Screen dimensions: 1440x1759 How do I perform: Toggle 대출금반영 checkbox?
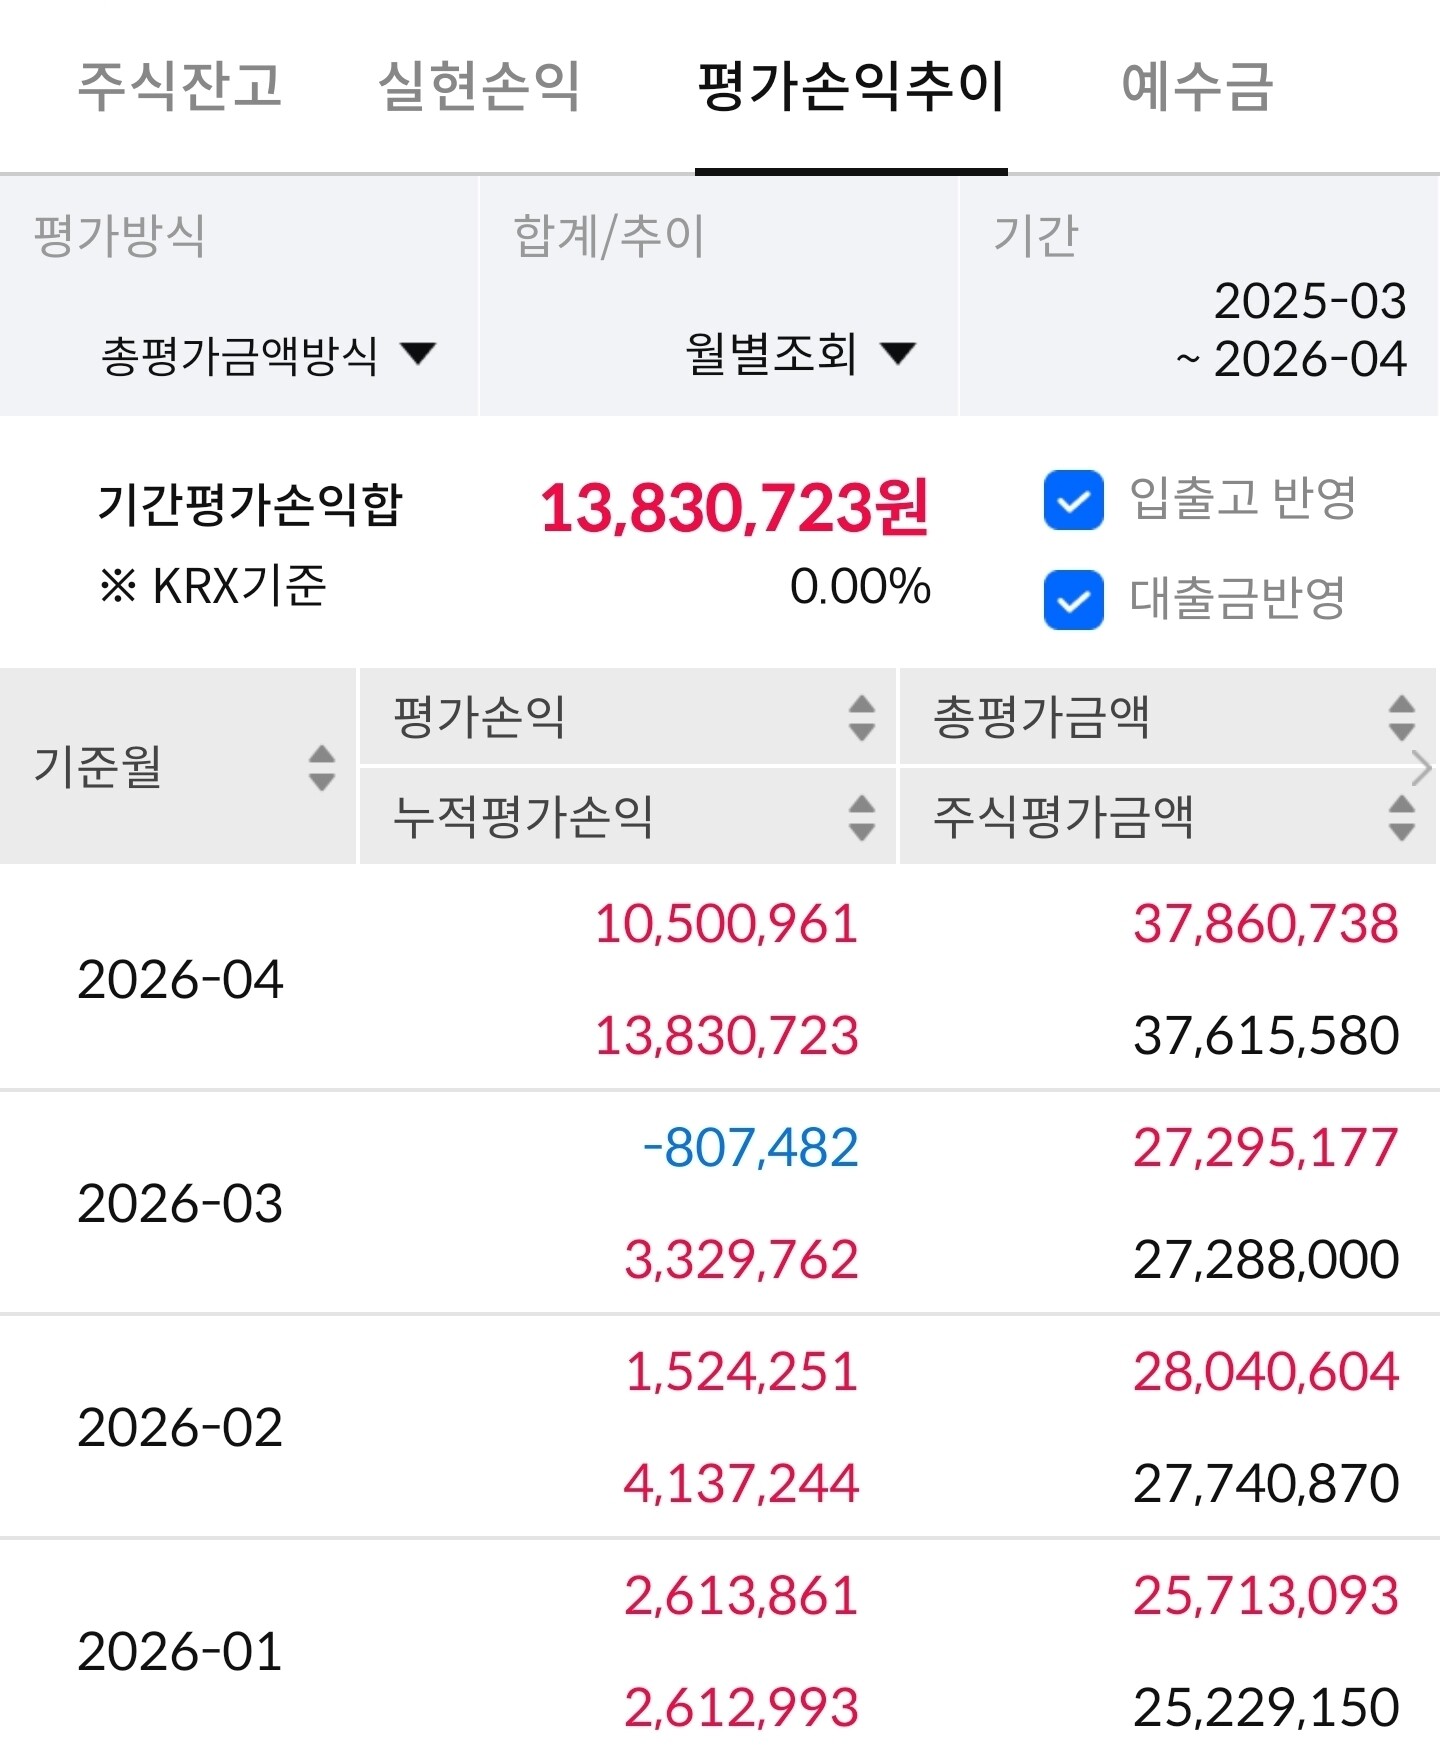pyautogui.click(x=1073, y=600)
